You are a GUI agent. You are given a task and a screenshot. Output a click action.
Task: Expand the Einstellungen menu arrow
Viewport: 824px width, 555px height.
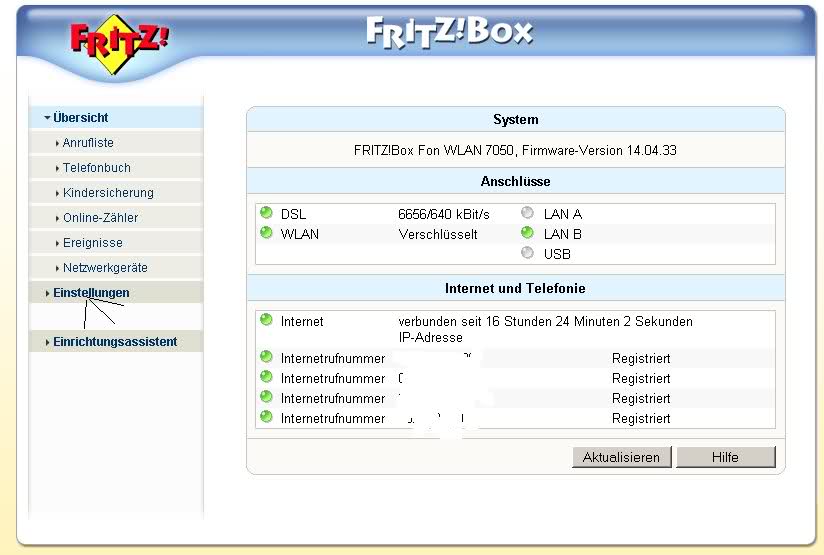click(47, 293)
